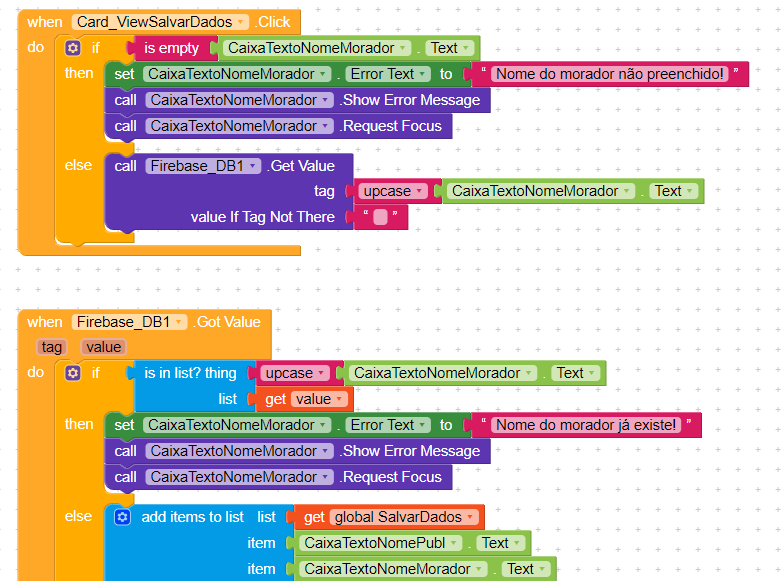Viewport: 781px width, 581px height.
Task: Open upcase dropdown in Get Value tag
Action: coord(392,191)
